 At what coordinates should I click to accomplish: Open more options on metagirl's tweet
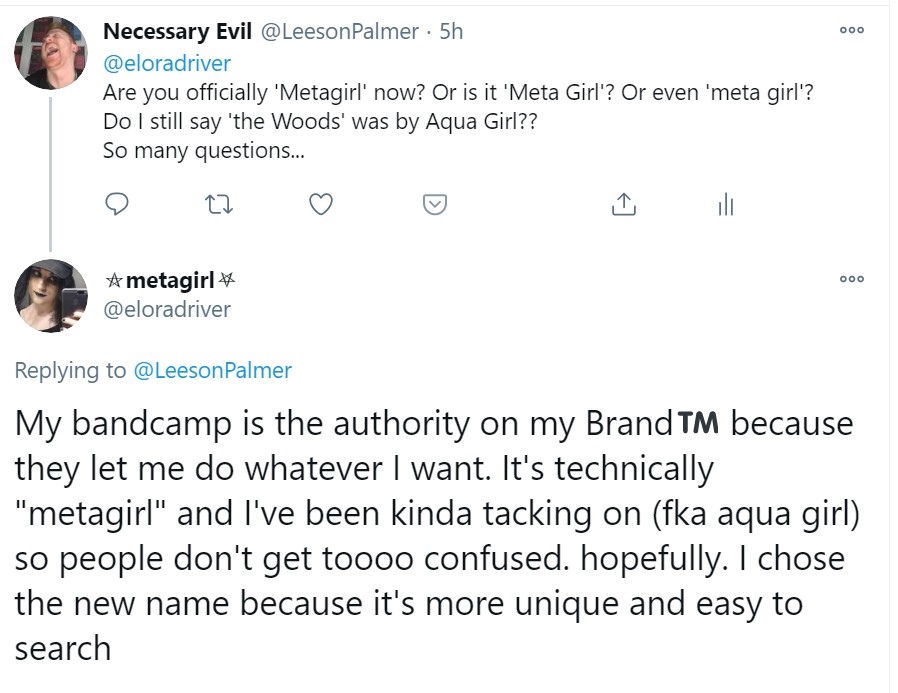[x=851, y=280]
